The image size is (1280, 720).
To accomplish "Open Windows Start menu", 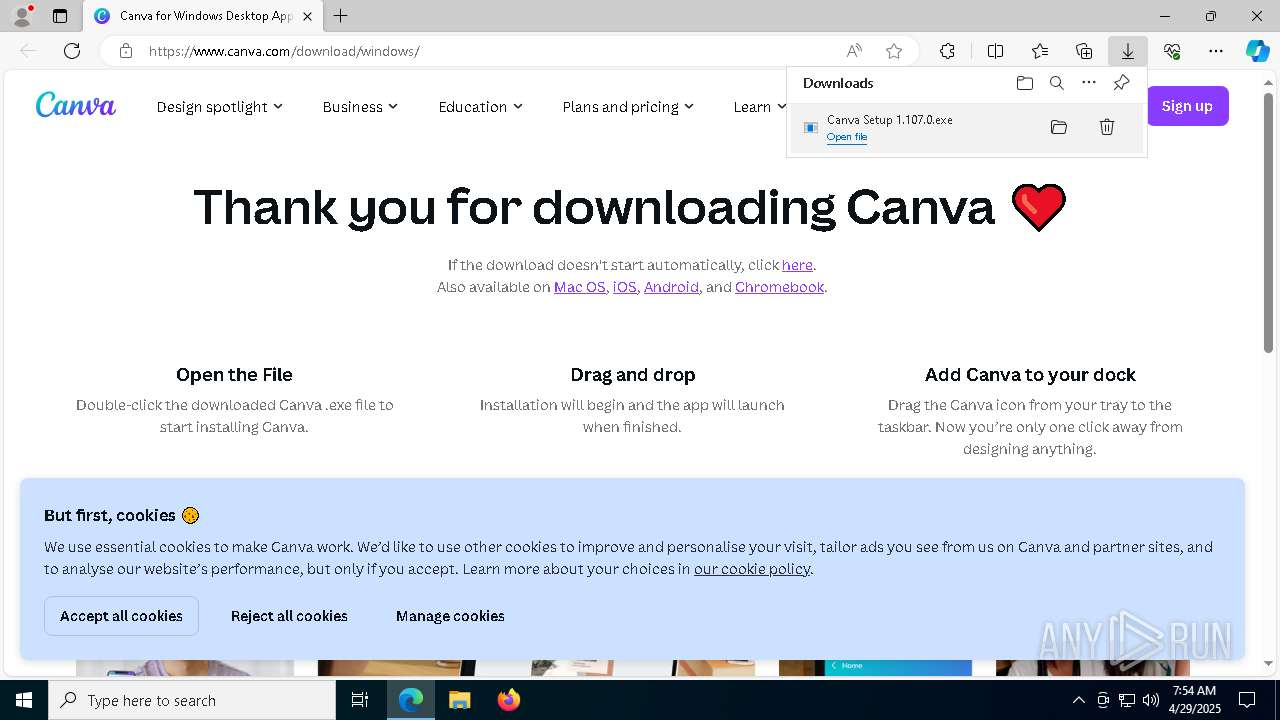I will (x=24, y=700).
